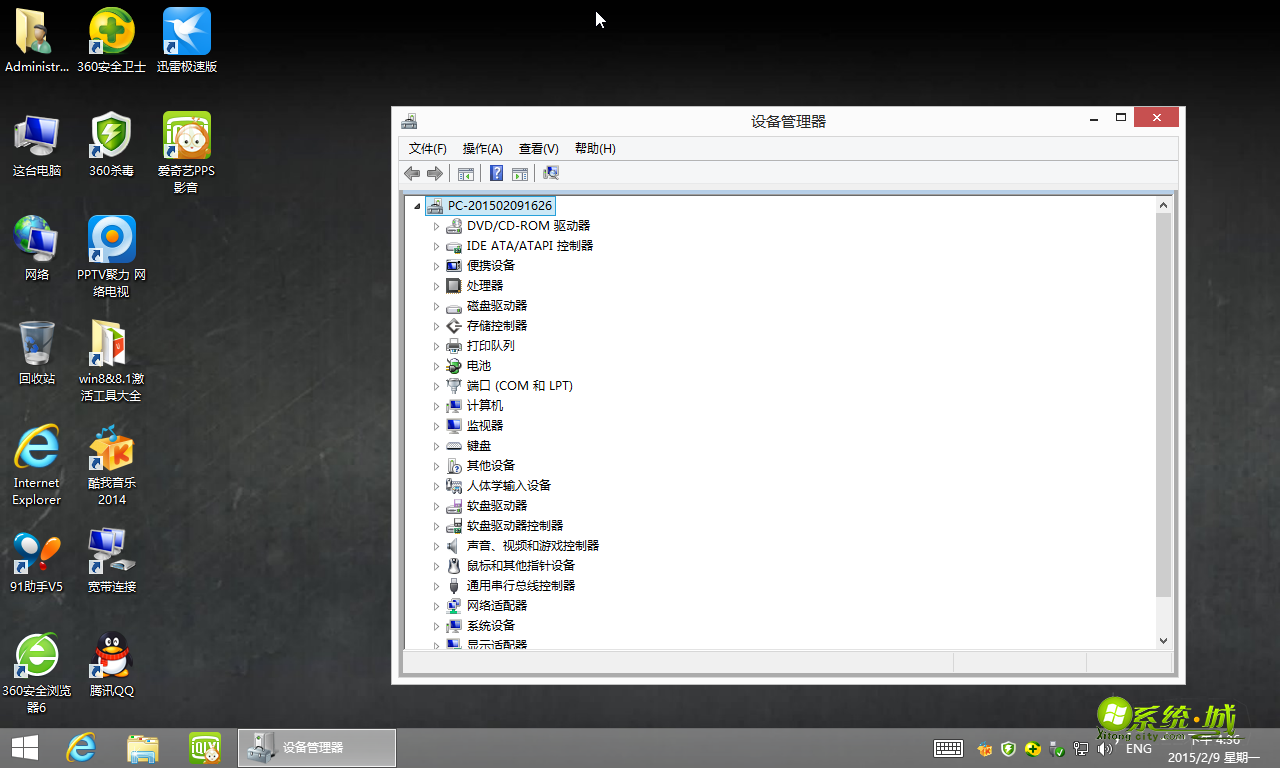The image size is (1280, 768).
Task: Open the Help icon on the toolbar
Action: point(496,173)
